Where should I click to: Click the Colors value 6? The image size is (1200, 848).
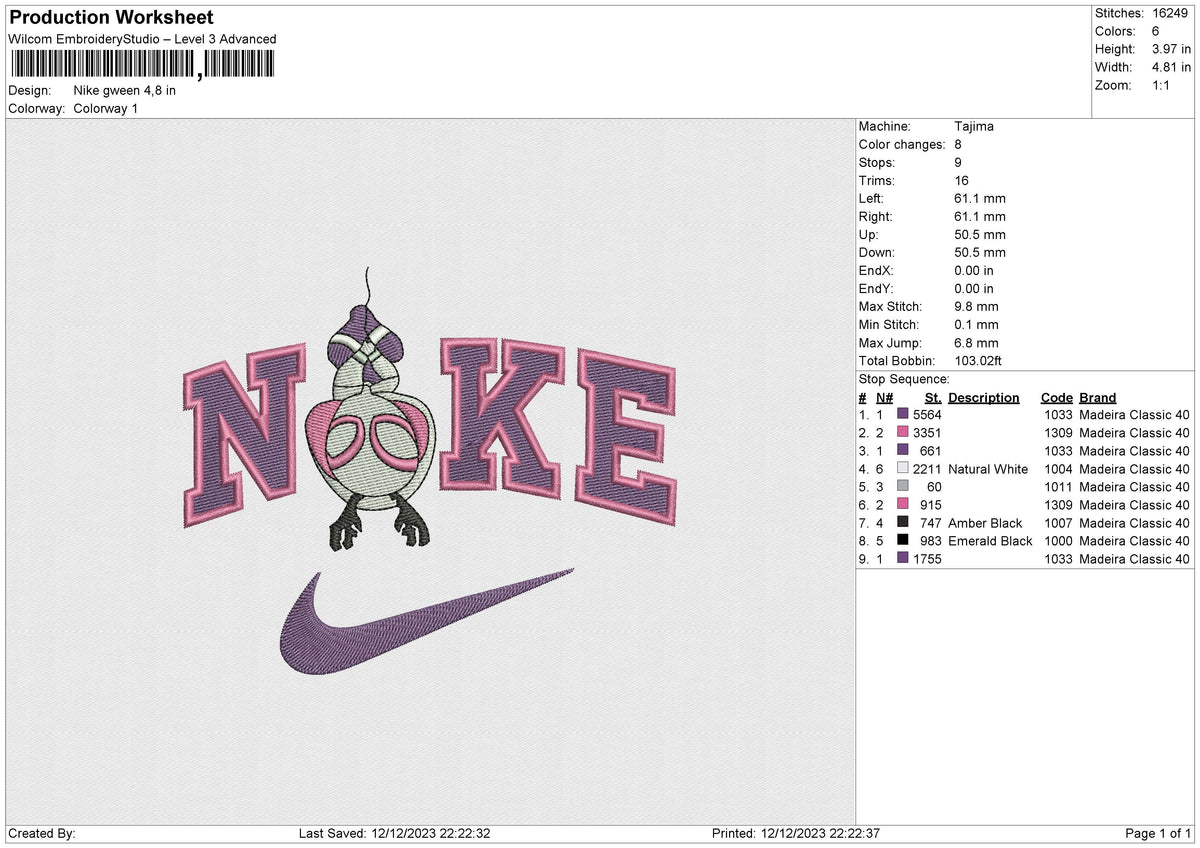1156,31
